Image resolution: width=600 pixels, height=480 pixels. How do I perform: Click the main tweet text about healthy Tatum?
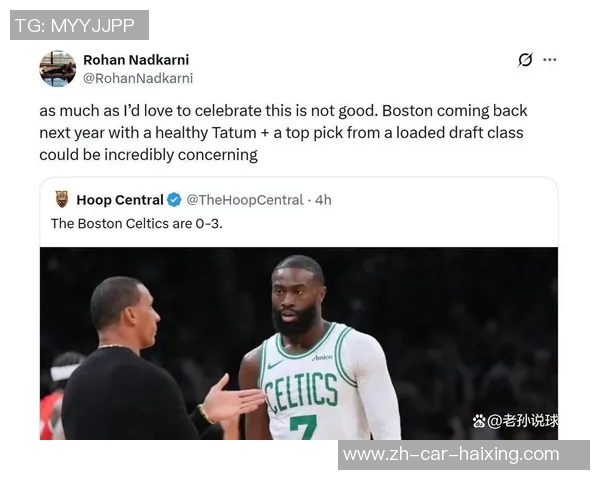pyautogui.click(x=283, y=133)
